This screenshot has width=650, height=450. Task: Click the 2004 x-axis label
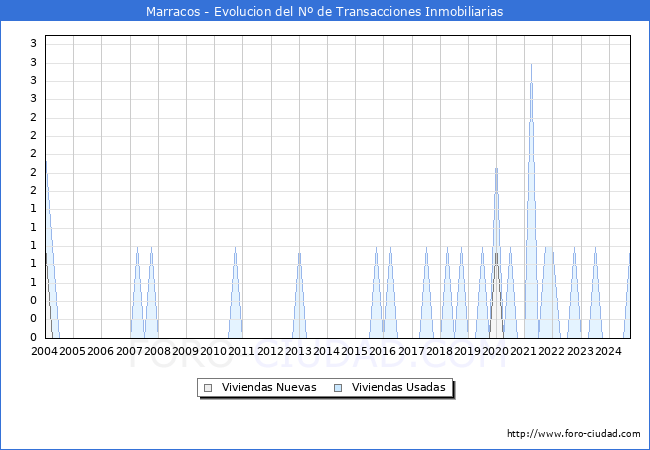pos(44,351)
